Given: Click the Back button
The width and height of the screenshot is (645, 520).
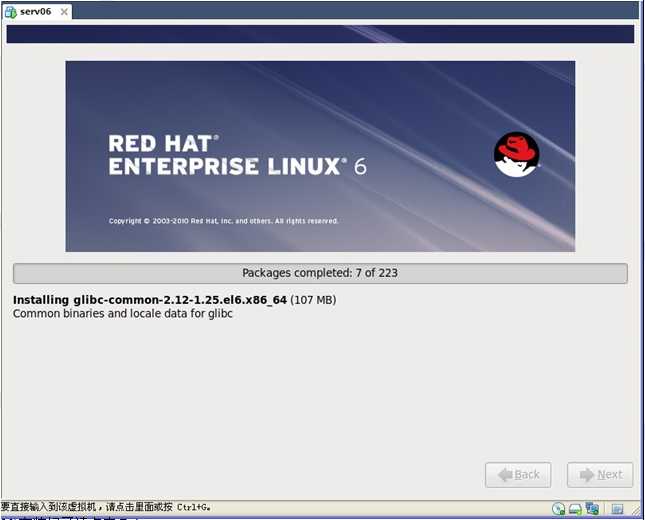Looking at the screenshot, I should click(518, 475).
